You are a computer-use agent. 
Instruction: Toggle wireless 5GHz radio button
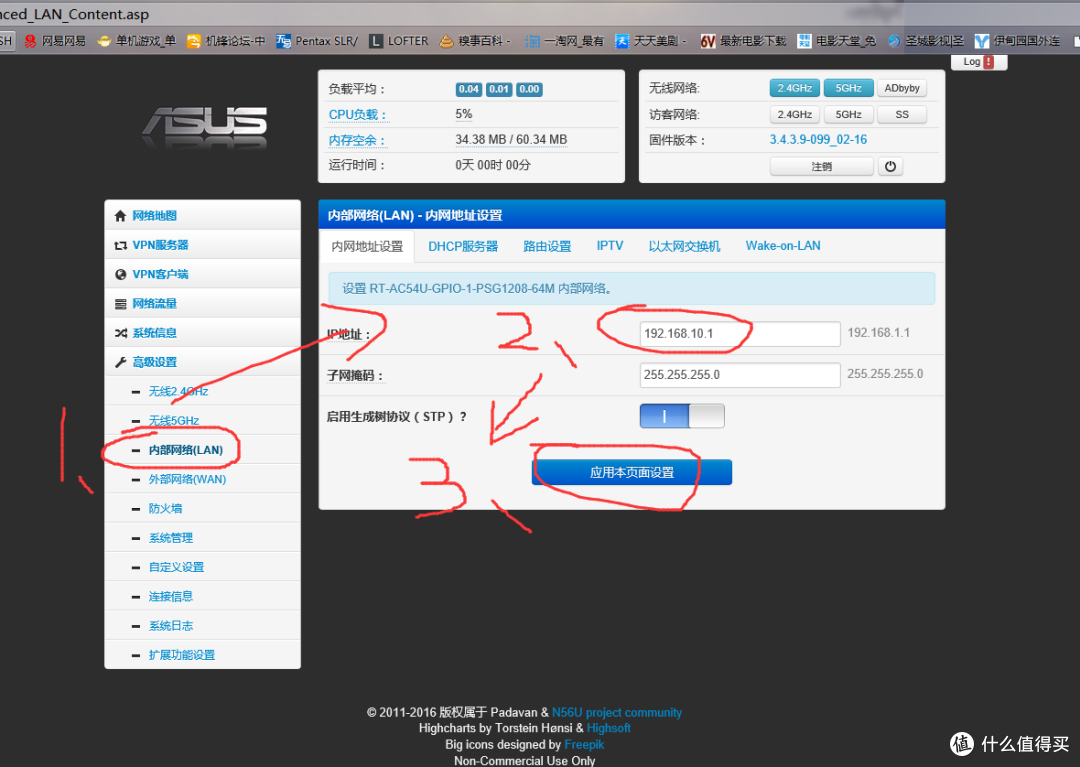[x=849, y=88]
